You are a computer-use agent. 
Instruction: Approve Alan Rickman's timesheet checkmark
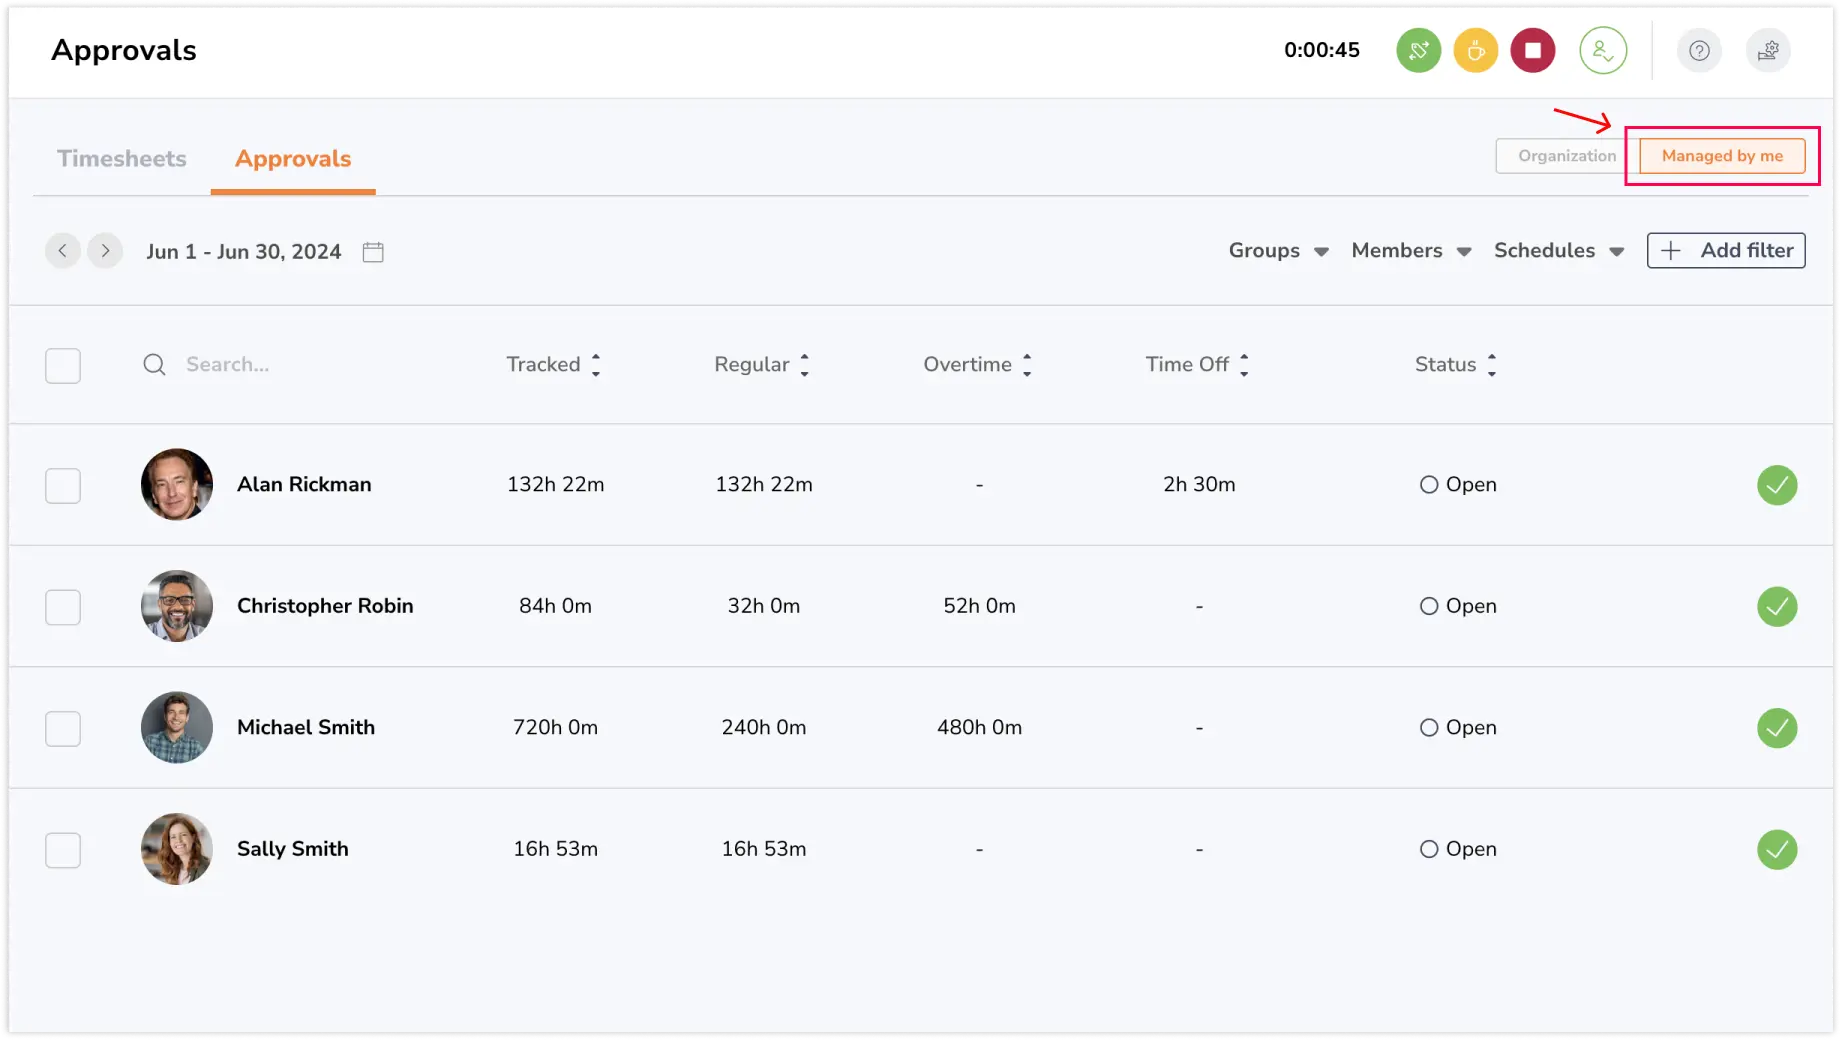[x=1777, y=485]
